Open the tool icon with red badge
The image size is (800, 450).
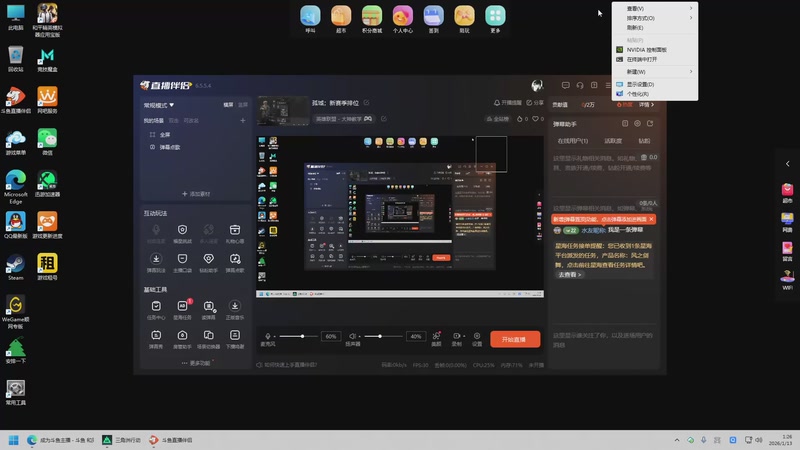click(183, 306)
